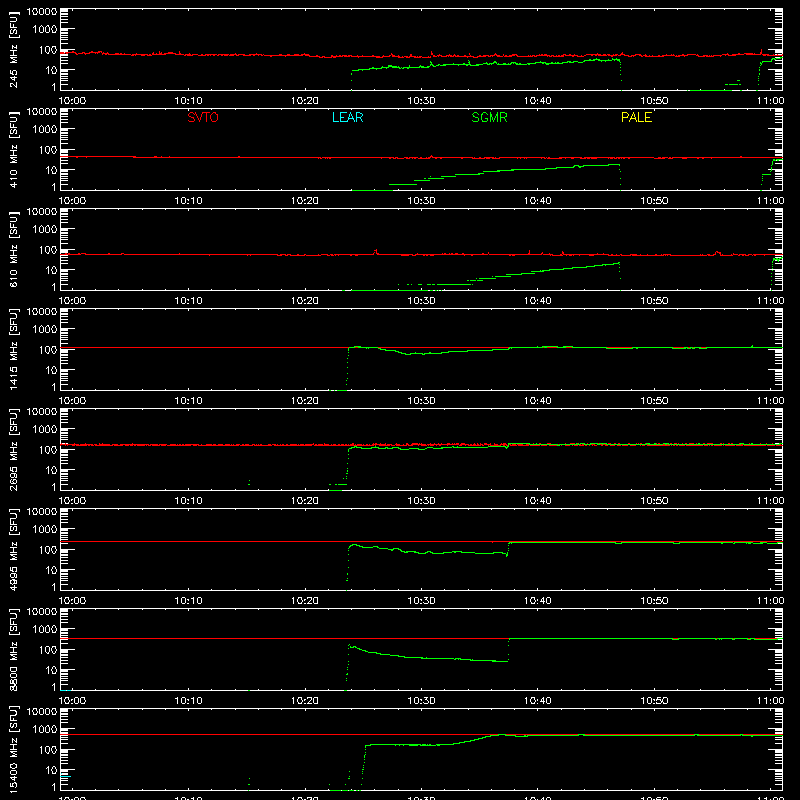Click 11:00 label beneath the 4995 MHz panel
This screenshot has width=800, height=800.
point(770,601)
